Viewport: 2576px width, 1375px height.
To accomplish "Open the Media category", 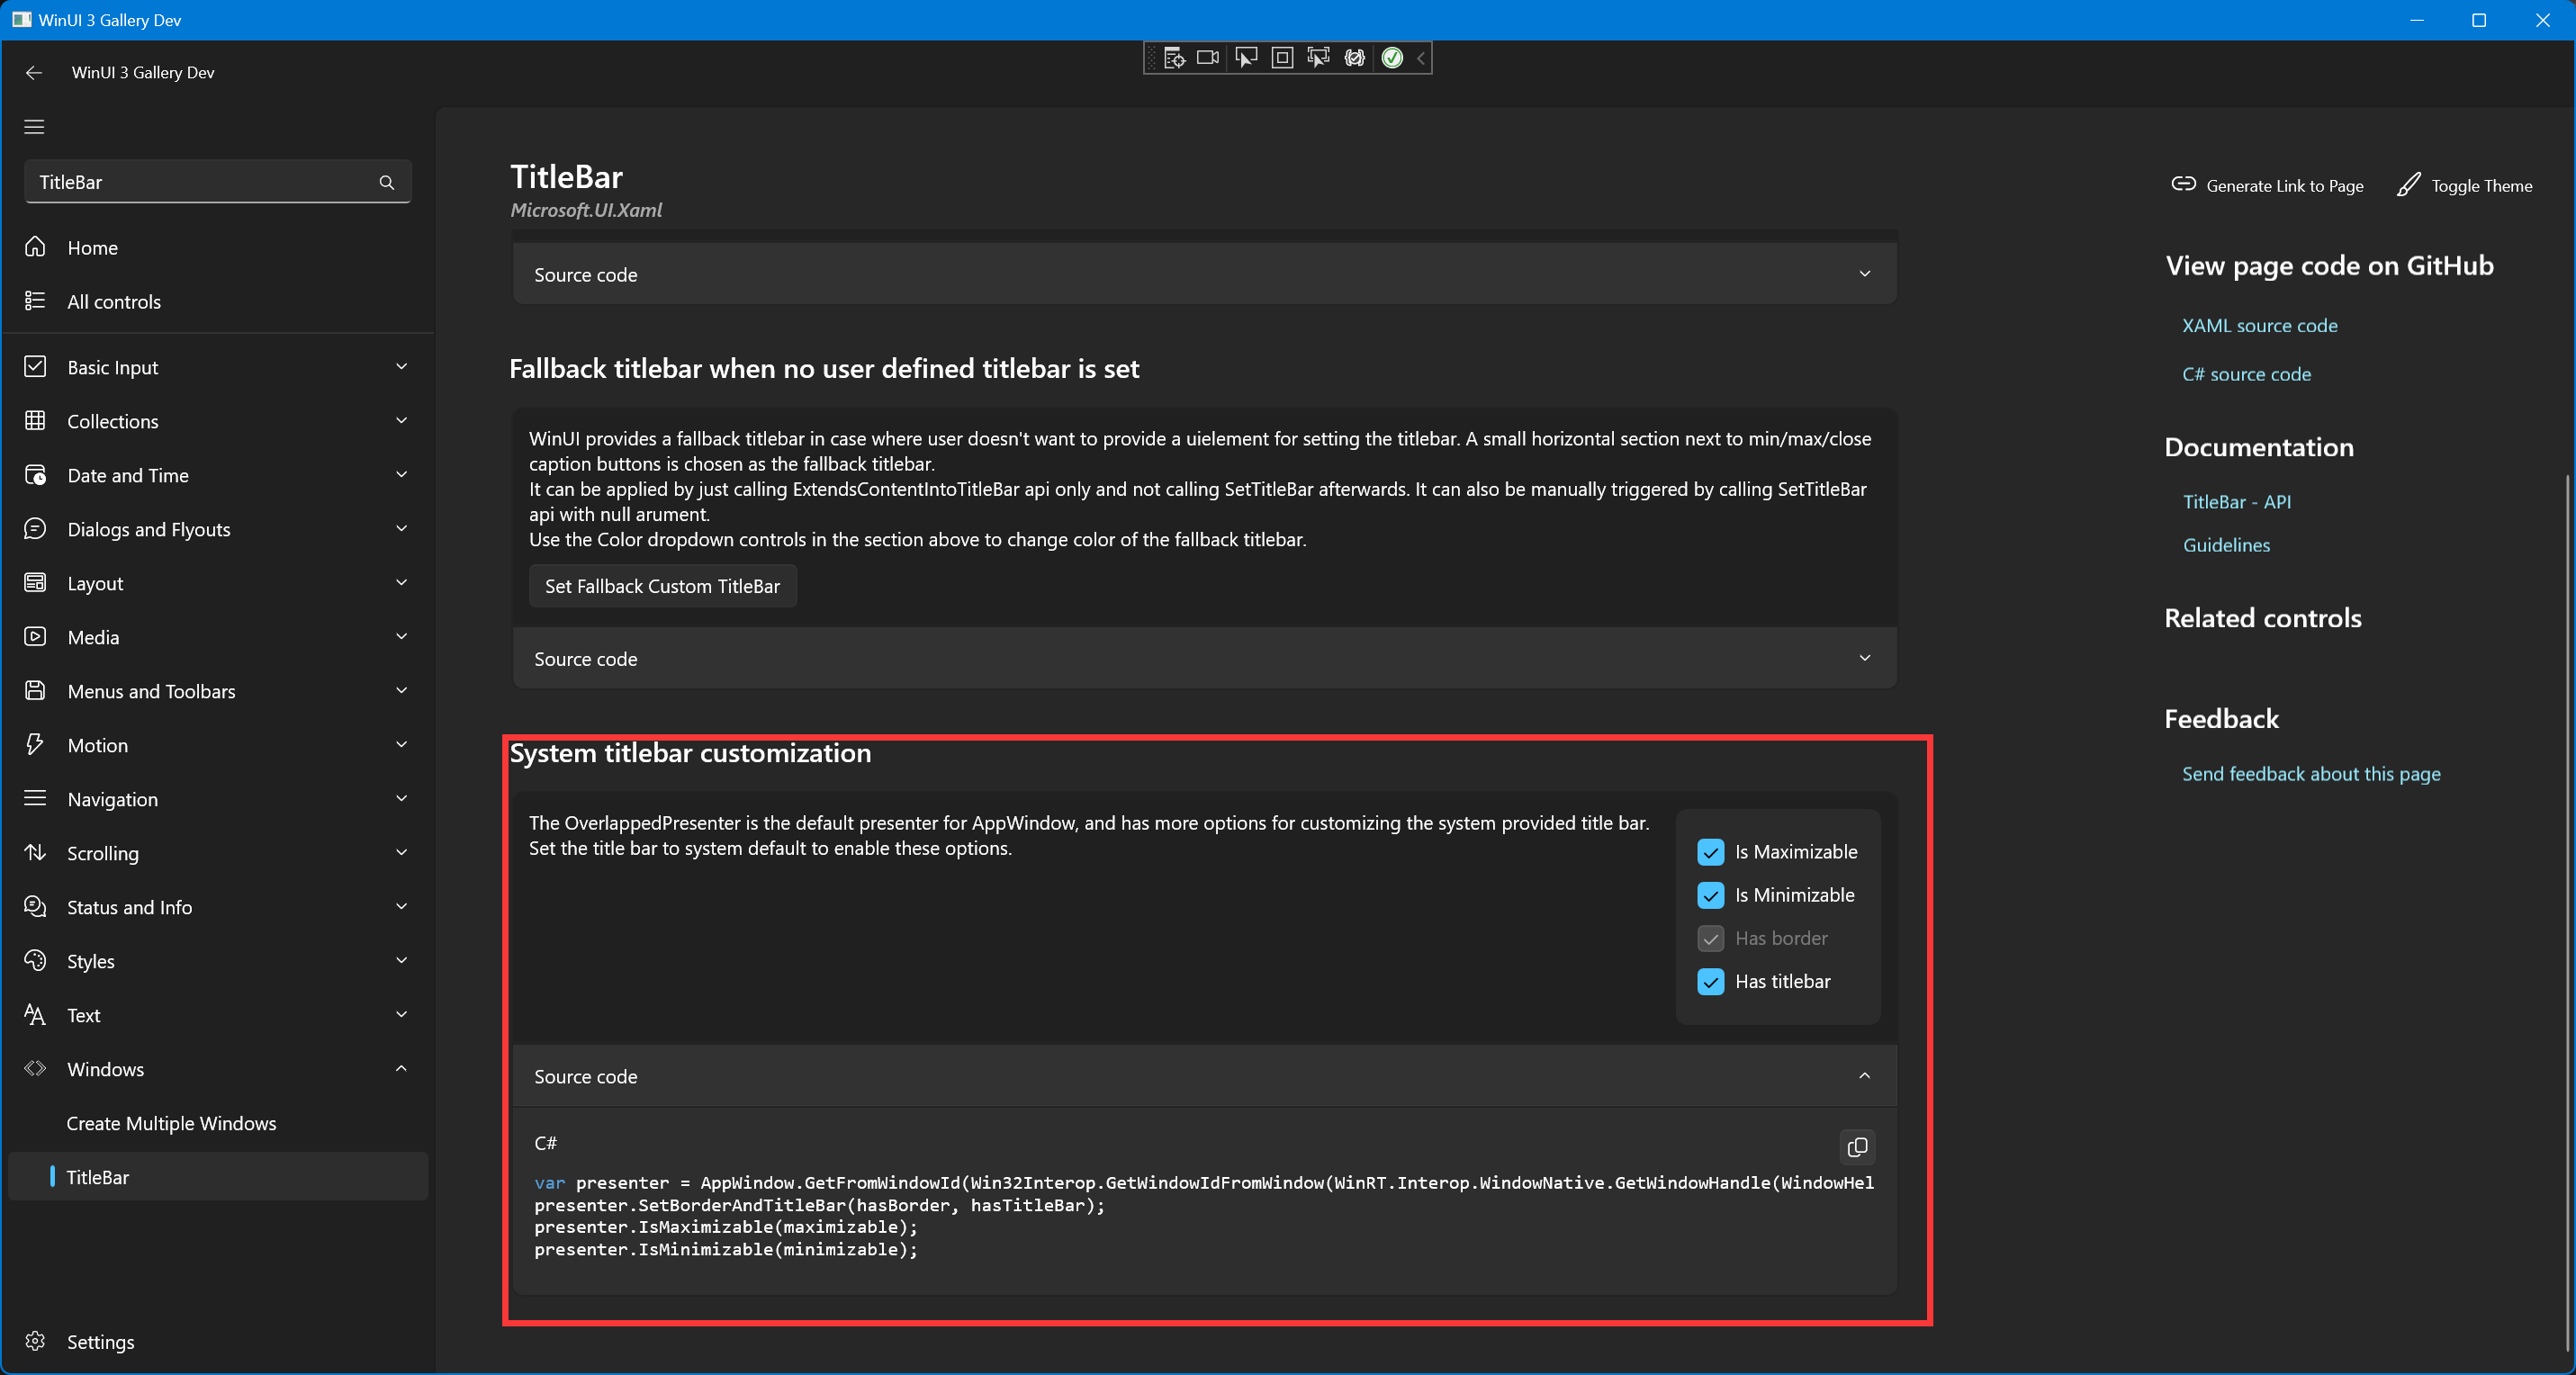I will click(218, 637).
